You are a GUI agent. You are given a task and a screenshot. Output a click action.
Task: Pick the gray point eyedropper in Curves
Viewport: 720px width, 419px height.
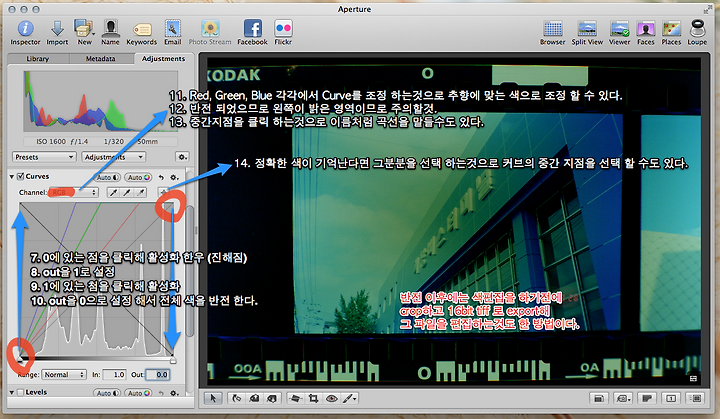pyautogui.click(x=127, y=193)
